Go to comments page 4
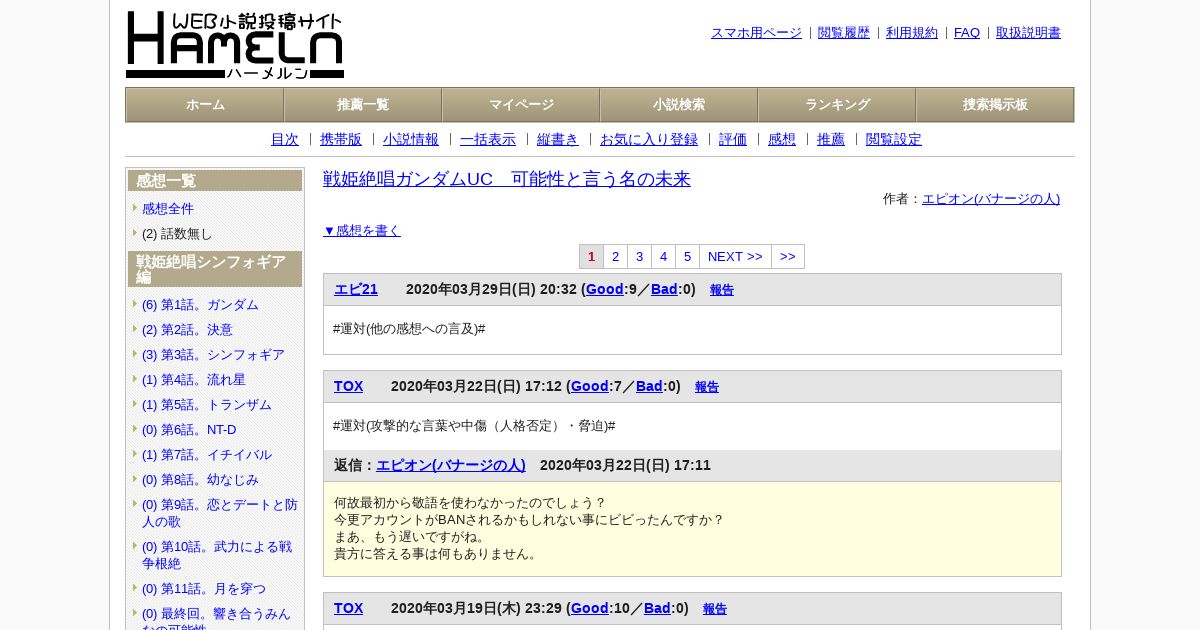Screen dimensions: 1200x630 [x=663, y=257]
